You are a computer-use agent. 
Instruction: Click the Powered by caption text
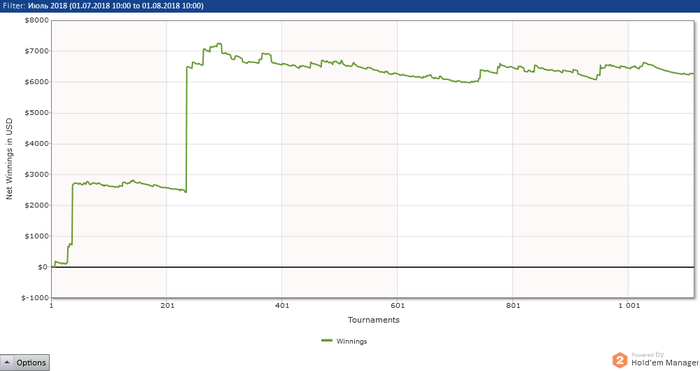pos(647,354)
